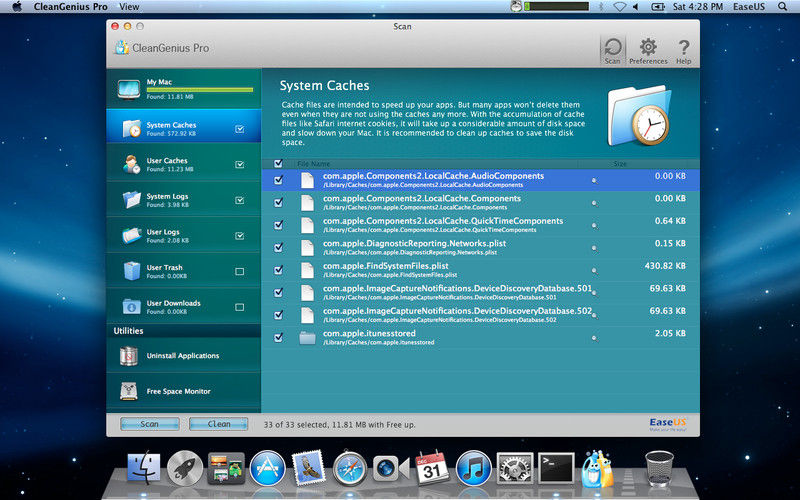Open Preferences gear icon

(648, 51)
